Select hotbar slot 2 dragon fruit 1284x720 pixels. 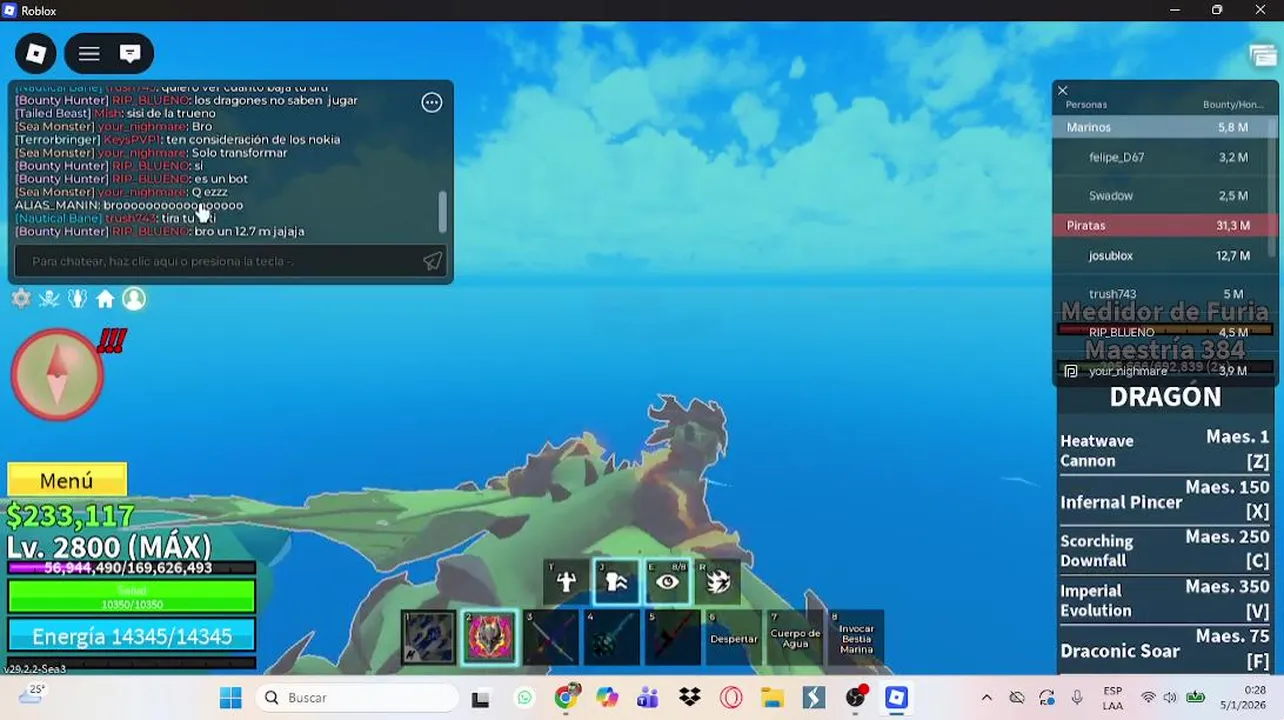pyautogui.click(x=490, y=637)
